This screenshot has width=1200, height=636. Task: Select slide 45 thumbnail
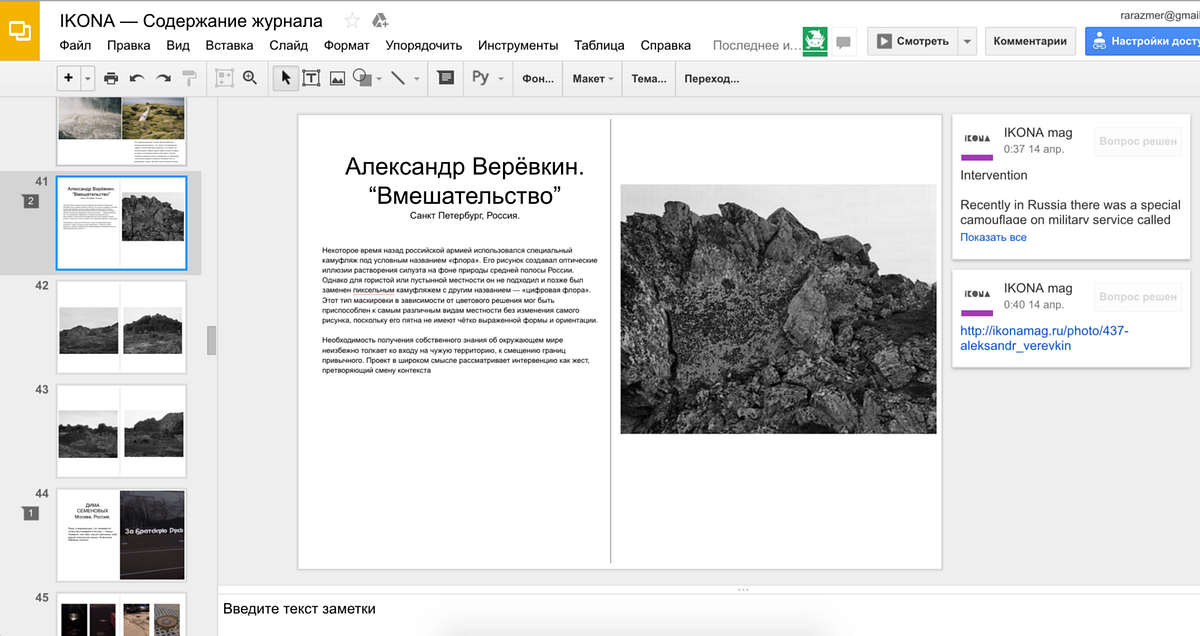(x=122, y=615)
